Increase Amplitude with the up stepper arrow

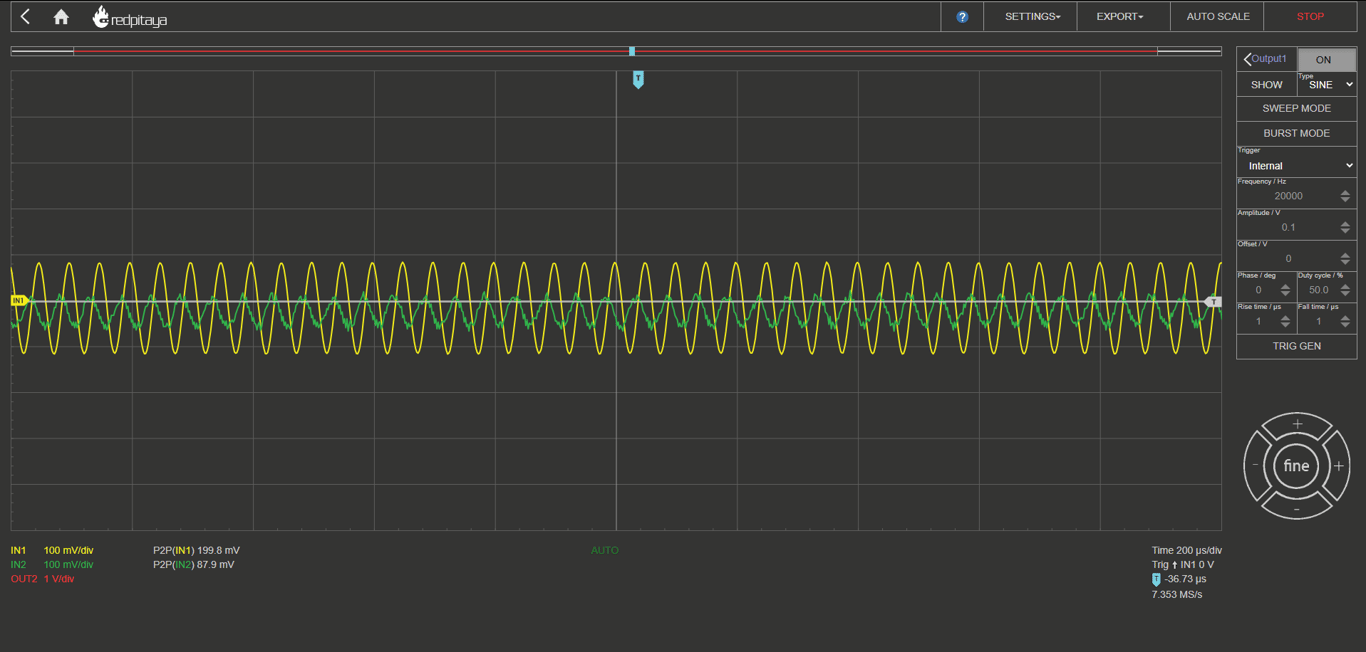pos(1345,223)
